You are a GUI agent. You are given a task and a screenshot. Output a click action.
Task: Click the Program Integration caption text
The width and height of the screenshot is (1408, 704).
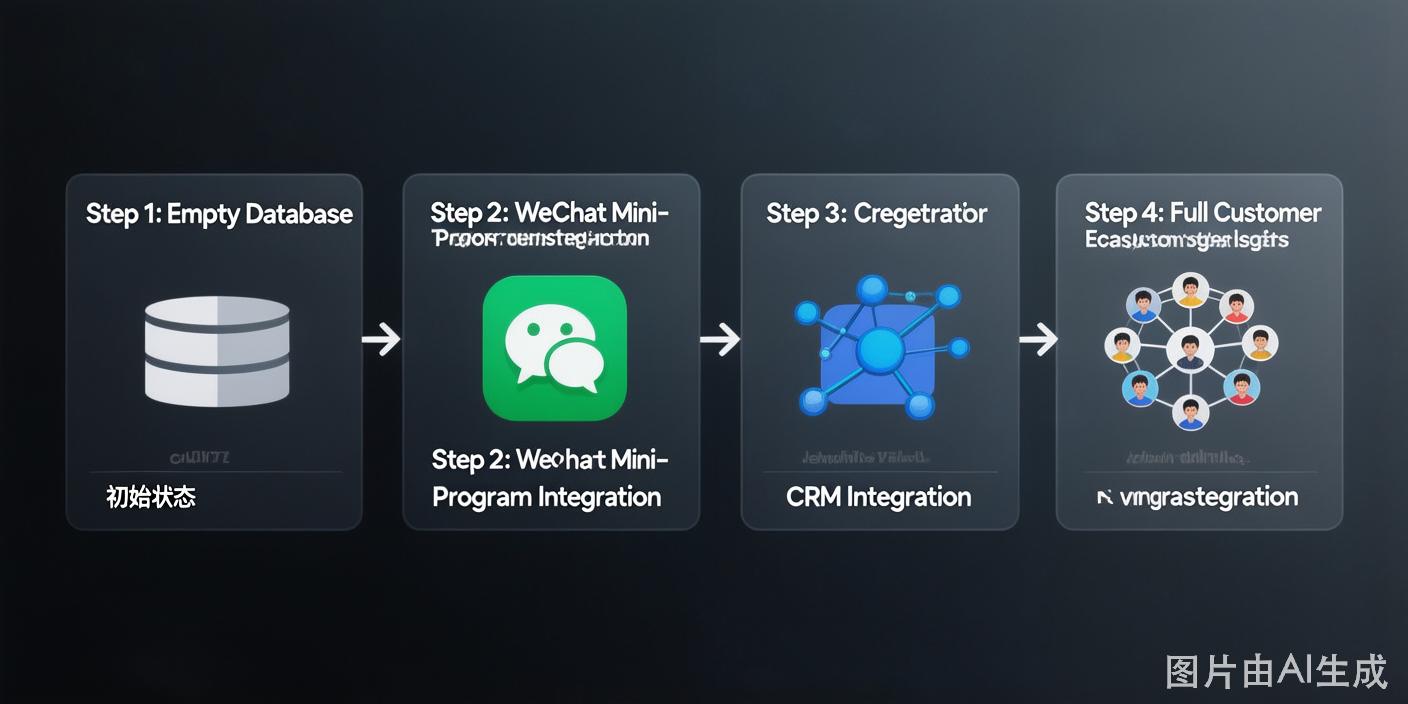pos(546,497)
